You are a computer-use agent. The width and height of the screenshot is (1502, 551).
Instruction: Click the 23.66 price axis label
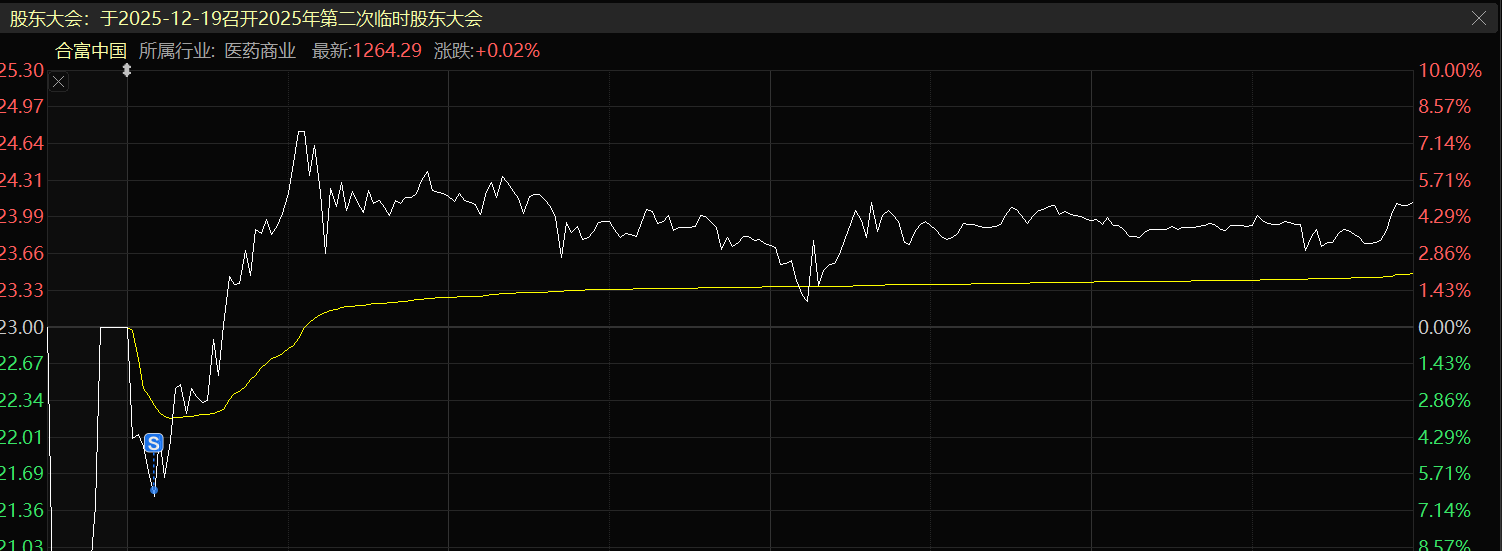(x=22, y=253)
